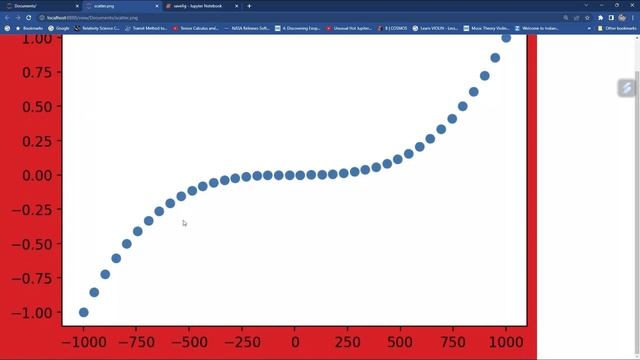Open the apps icon in bookmarks bar
640x360 pixels.
click(x=7, y=28)
